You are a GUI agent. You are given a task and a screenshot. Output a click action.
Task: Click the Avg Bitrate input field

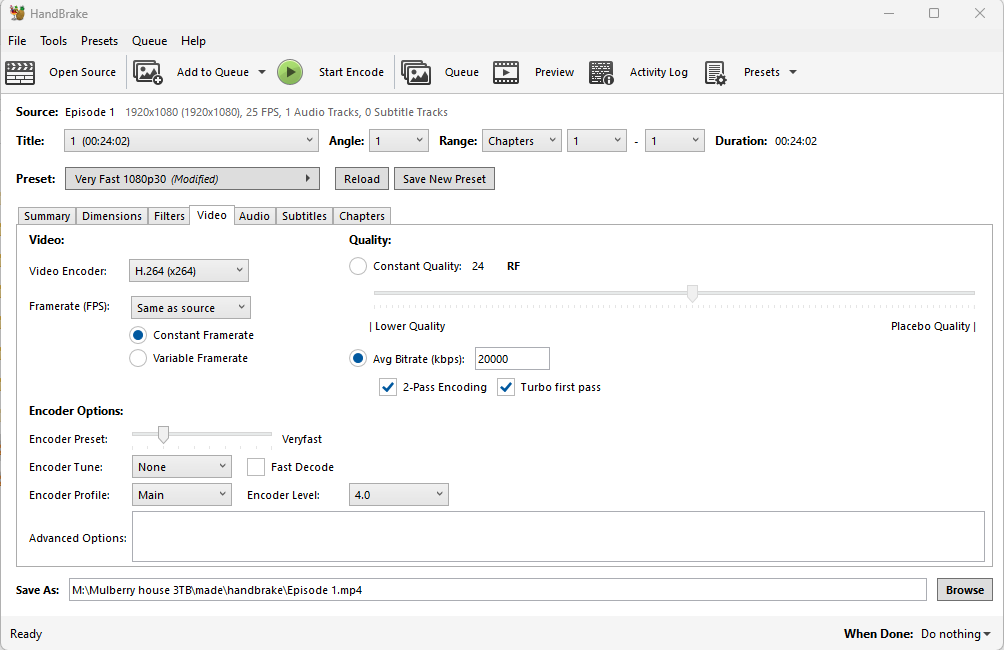pyautogui.click(x=512, y=359)
